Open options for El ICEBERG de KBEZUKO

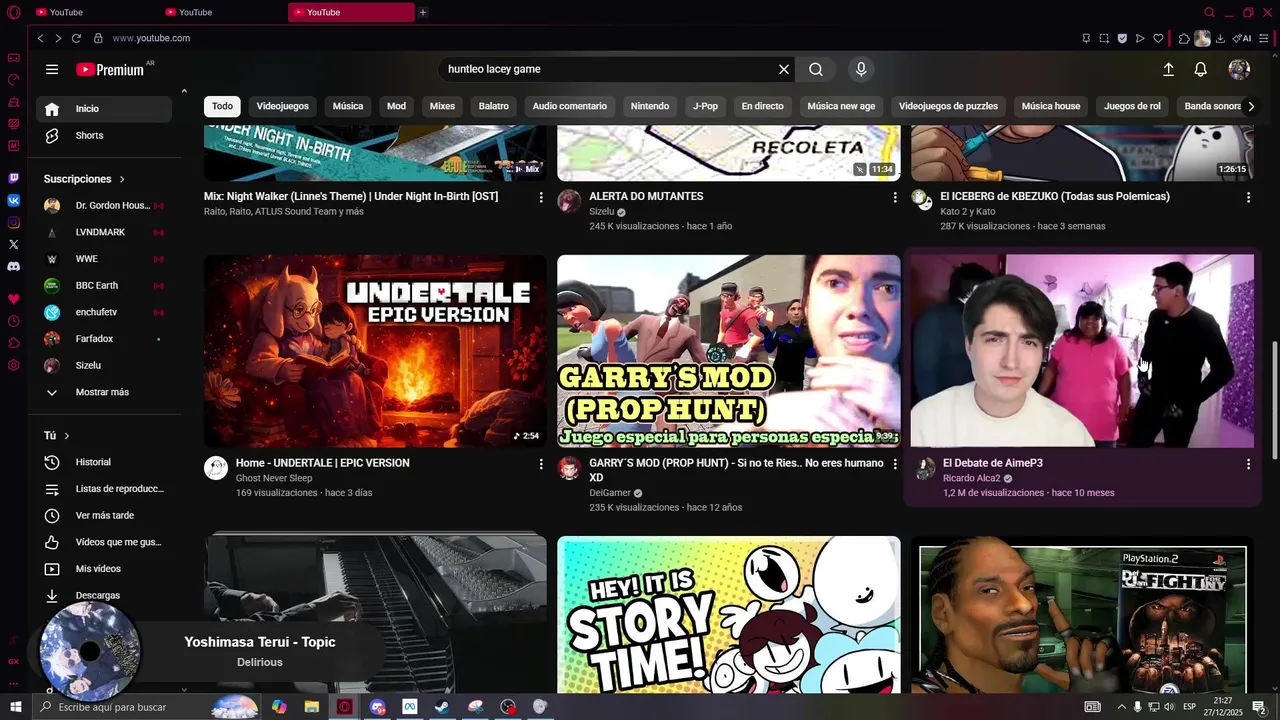tap(1248, 197)
